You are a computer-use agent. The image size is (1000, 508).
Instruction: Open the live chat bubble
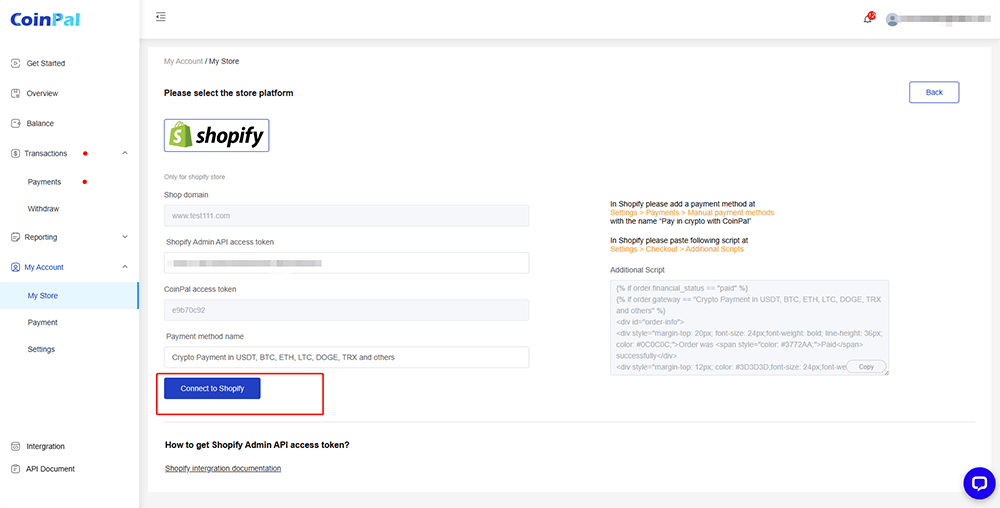pos(979,483)
